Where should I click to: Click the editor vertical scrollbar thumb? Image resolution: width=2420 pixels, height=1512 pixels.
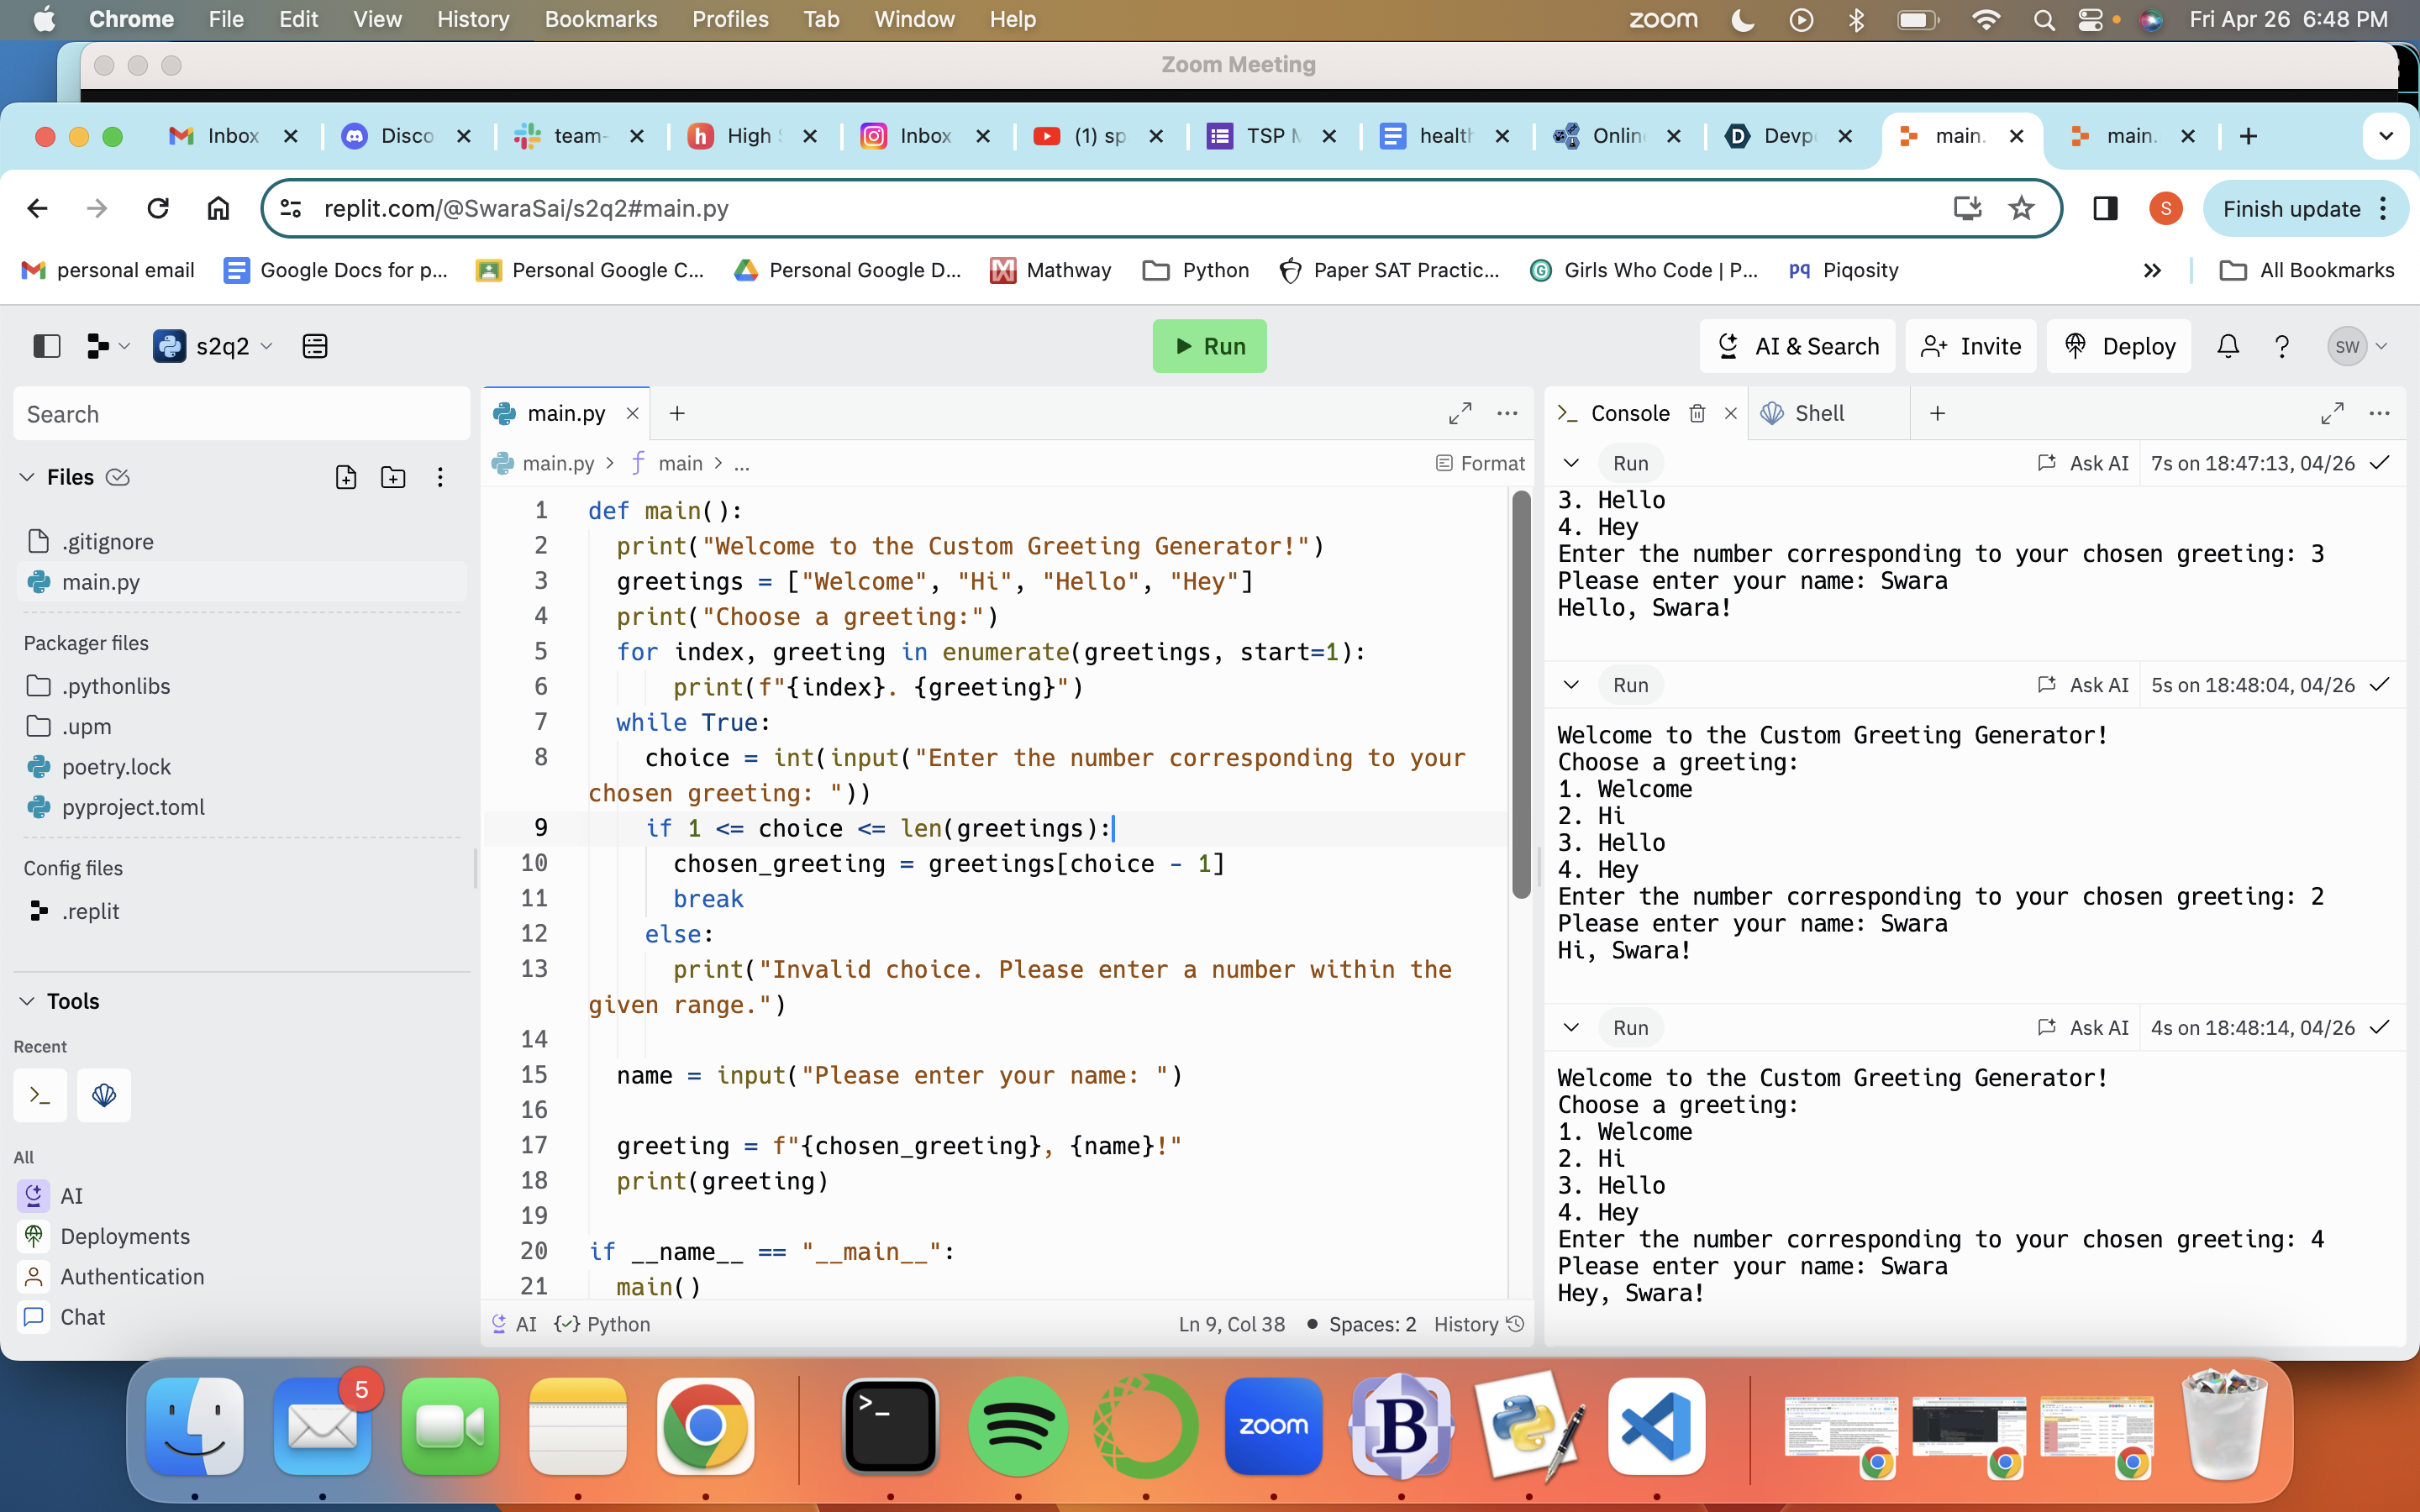pos(1521,694)
